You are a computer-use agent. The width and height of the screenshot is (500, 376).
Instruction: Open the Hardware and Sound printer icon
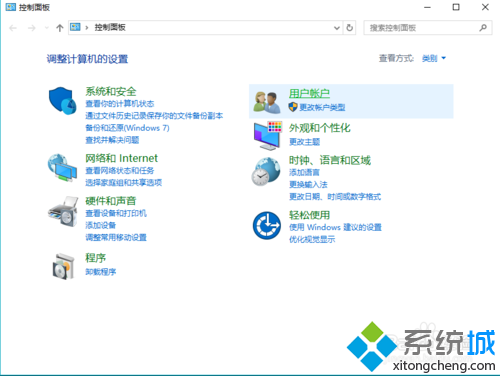tap(63, 212)
